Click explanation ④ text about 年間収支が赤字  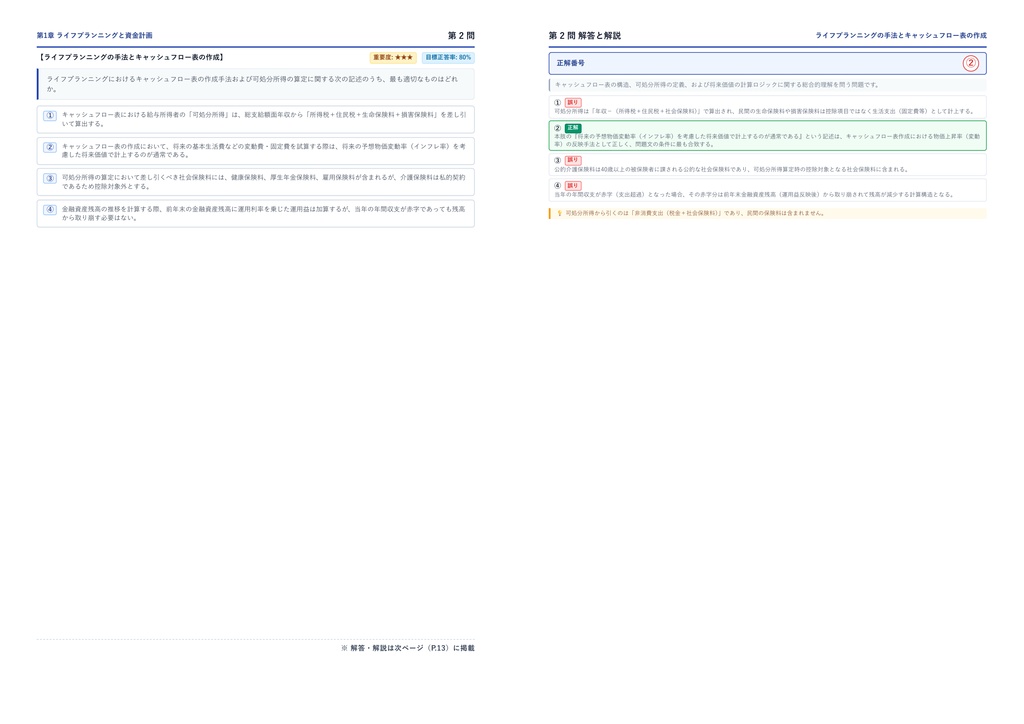(x=754, y=195)
